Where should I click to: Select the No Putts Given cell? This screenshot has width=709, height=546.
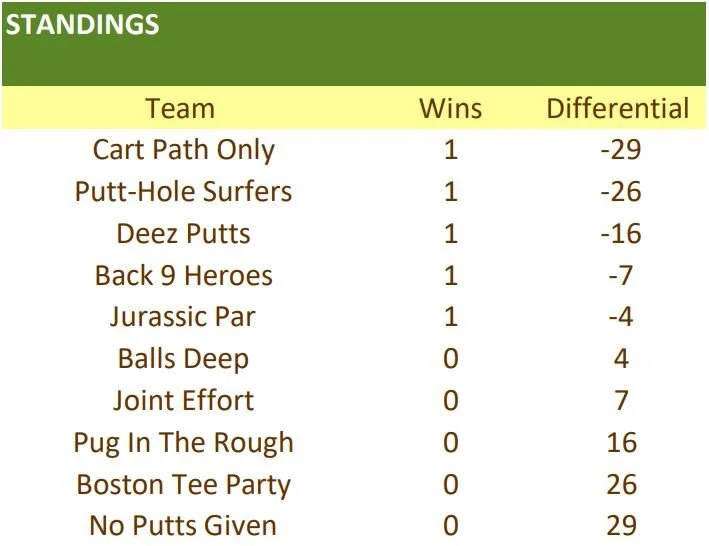(183, 526)
